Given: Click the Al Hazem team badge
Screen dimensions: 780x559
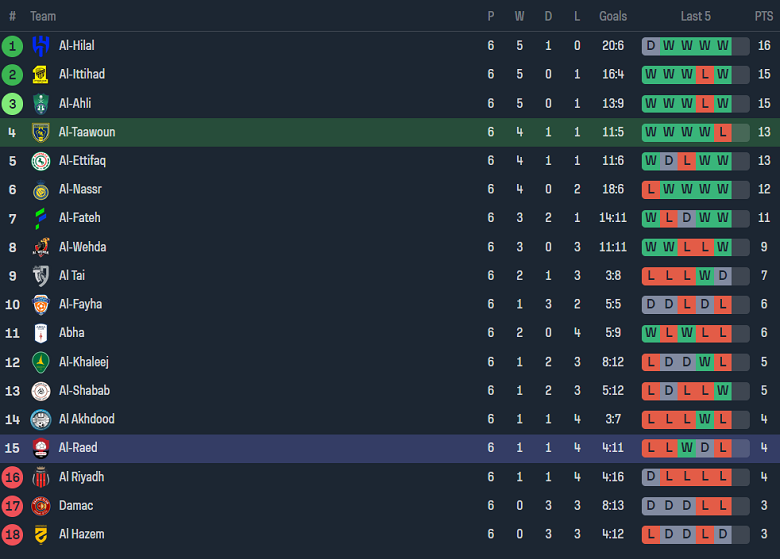Looking at the screenshot, I should [41, 535].
